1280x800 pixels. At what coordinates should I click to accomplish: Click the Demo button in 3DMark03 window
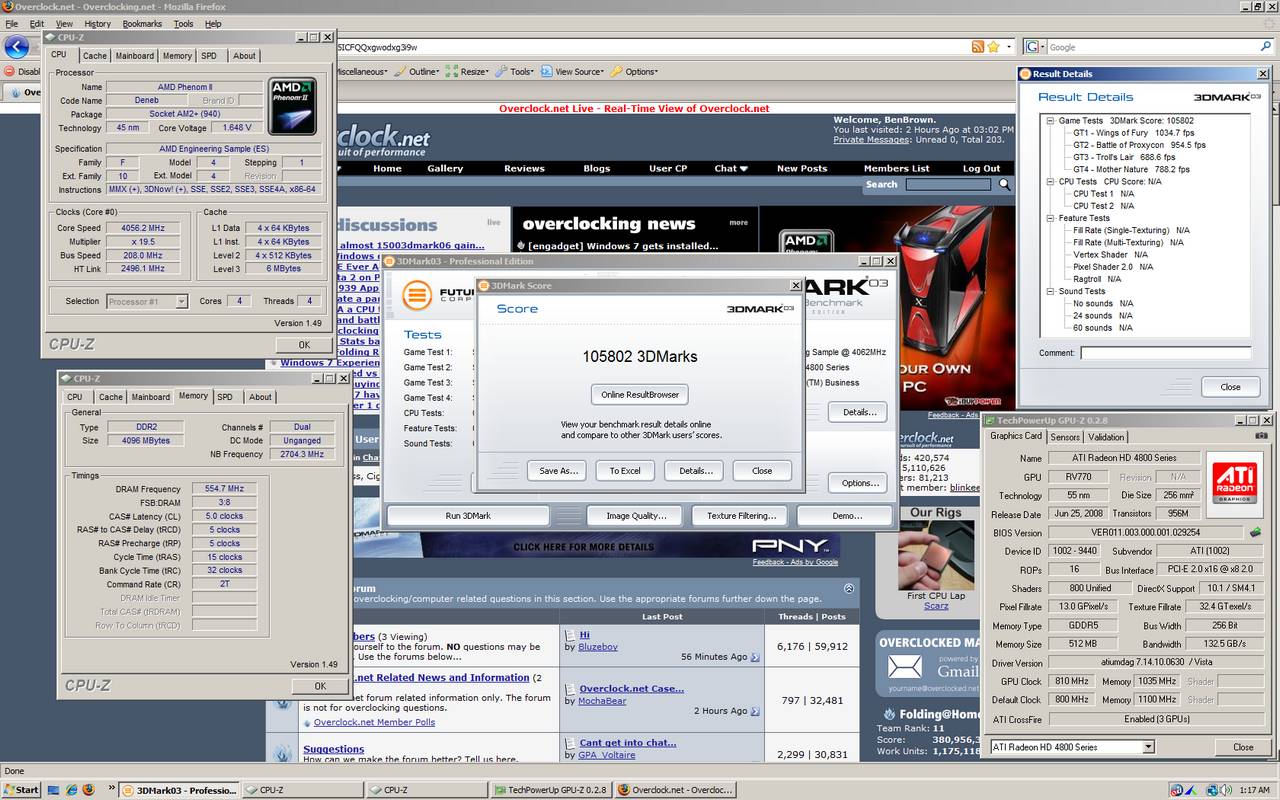pos(847,516)
